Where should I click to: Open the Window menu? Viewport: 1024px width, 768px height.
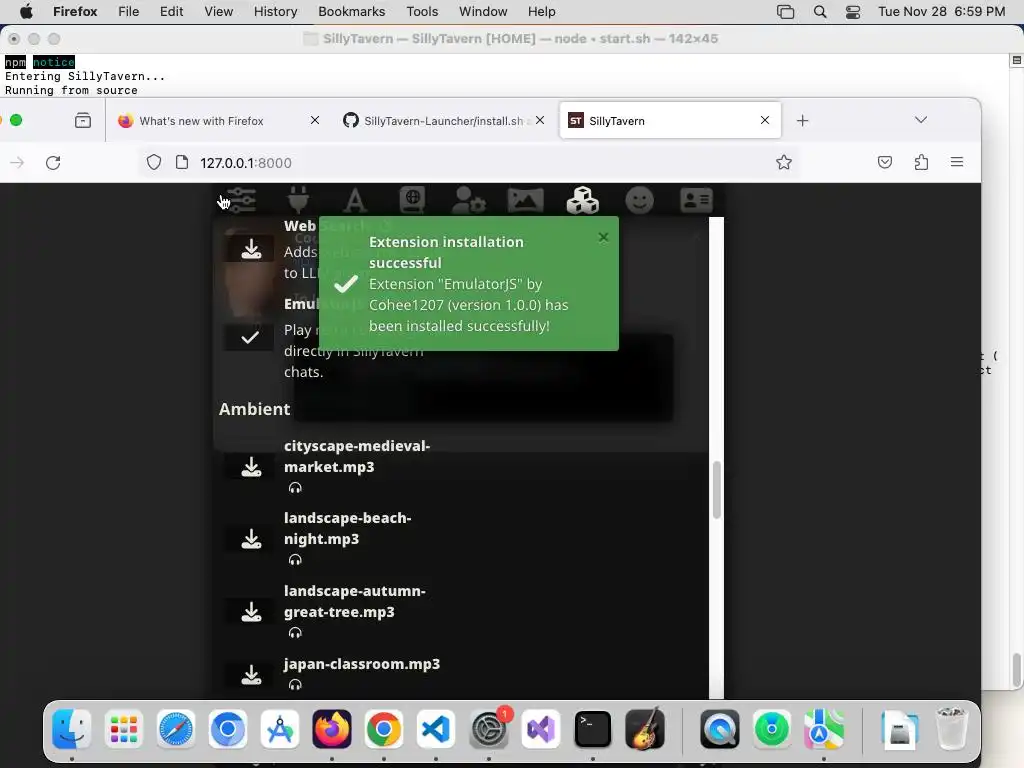pos(483,12)
